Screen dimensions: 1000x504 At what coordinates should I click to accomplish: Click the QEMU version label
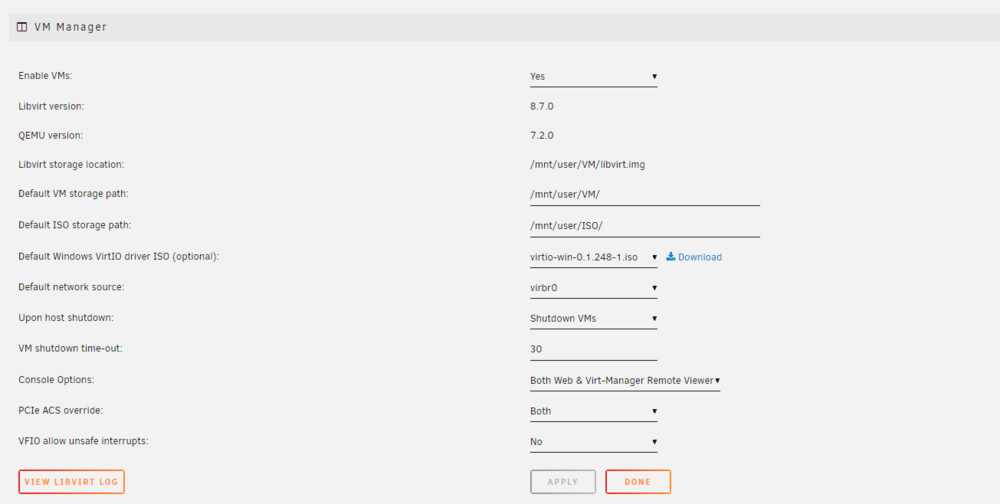51,135
